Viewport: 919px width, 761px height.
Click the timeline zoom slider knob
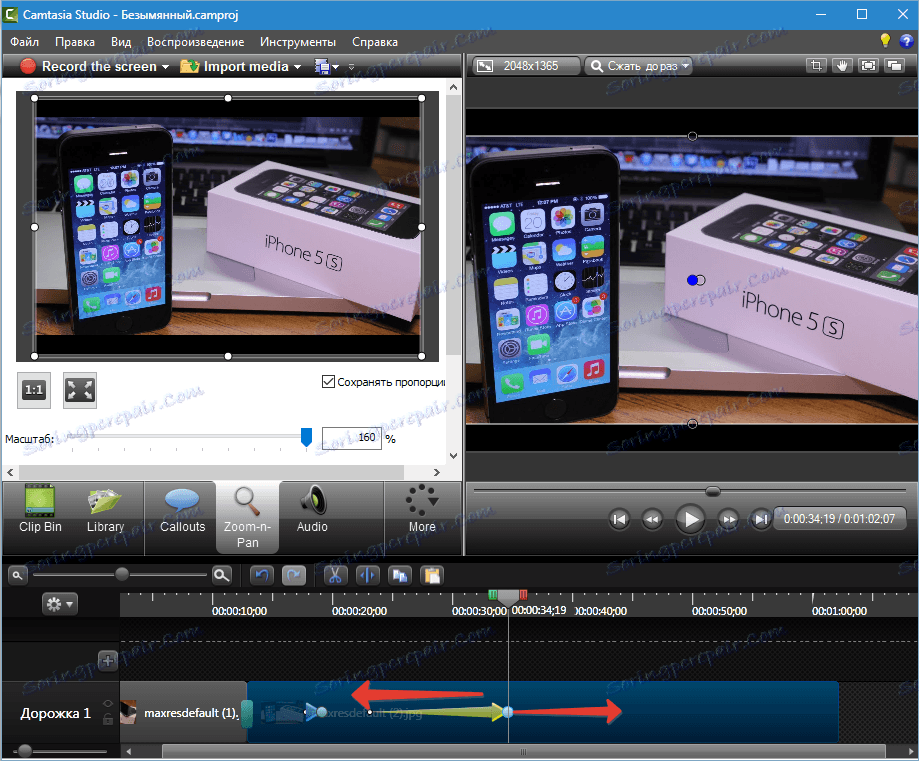pyautogui.click(x=121, y=574)
